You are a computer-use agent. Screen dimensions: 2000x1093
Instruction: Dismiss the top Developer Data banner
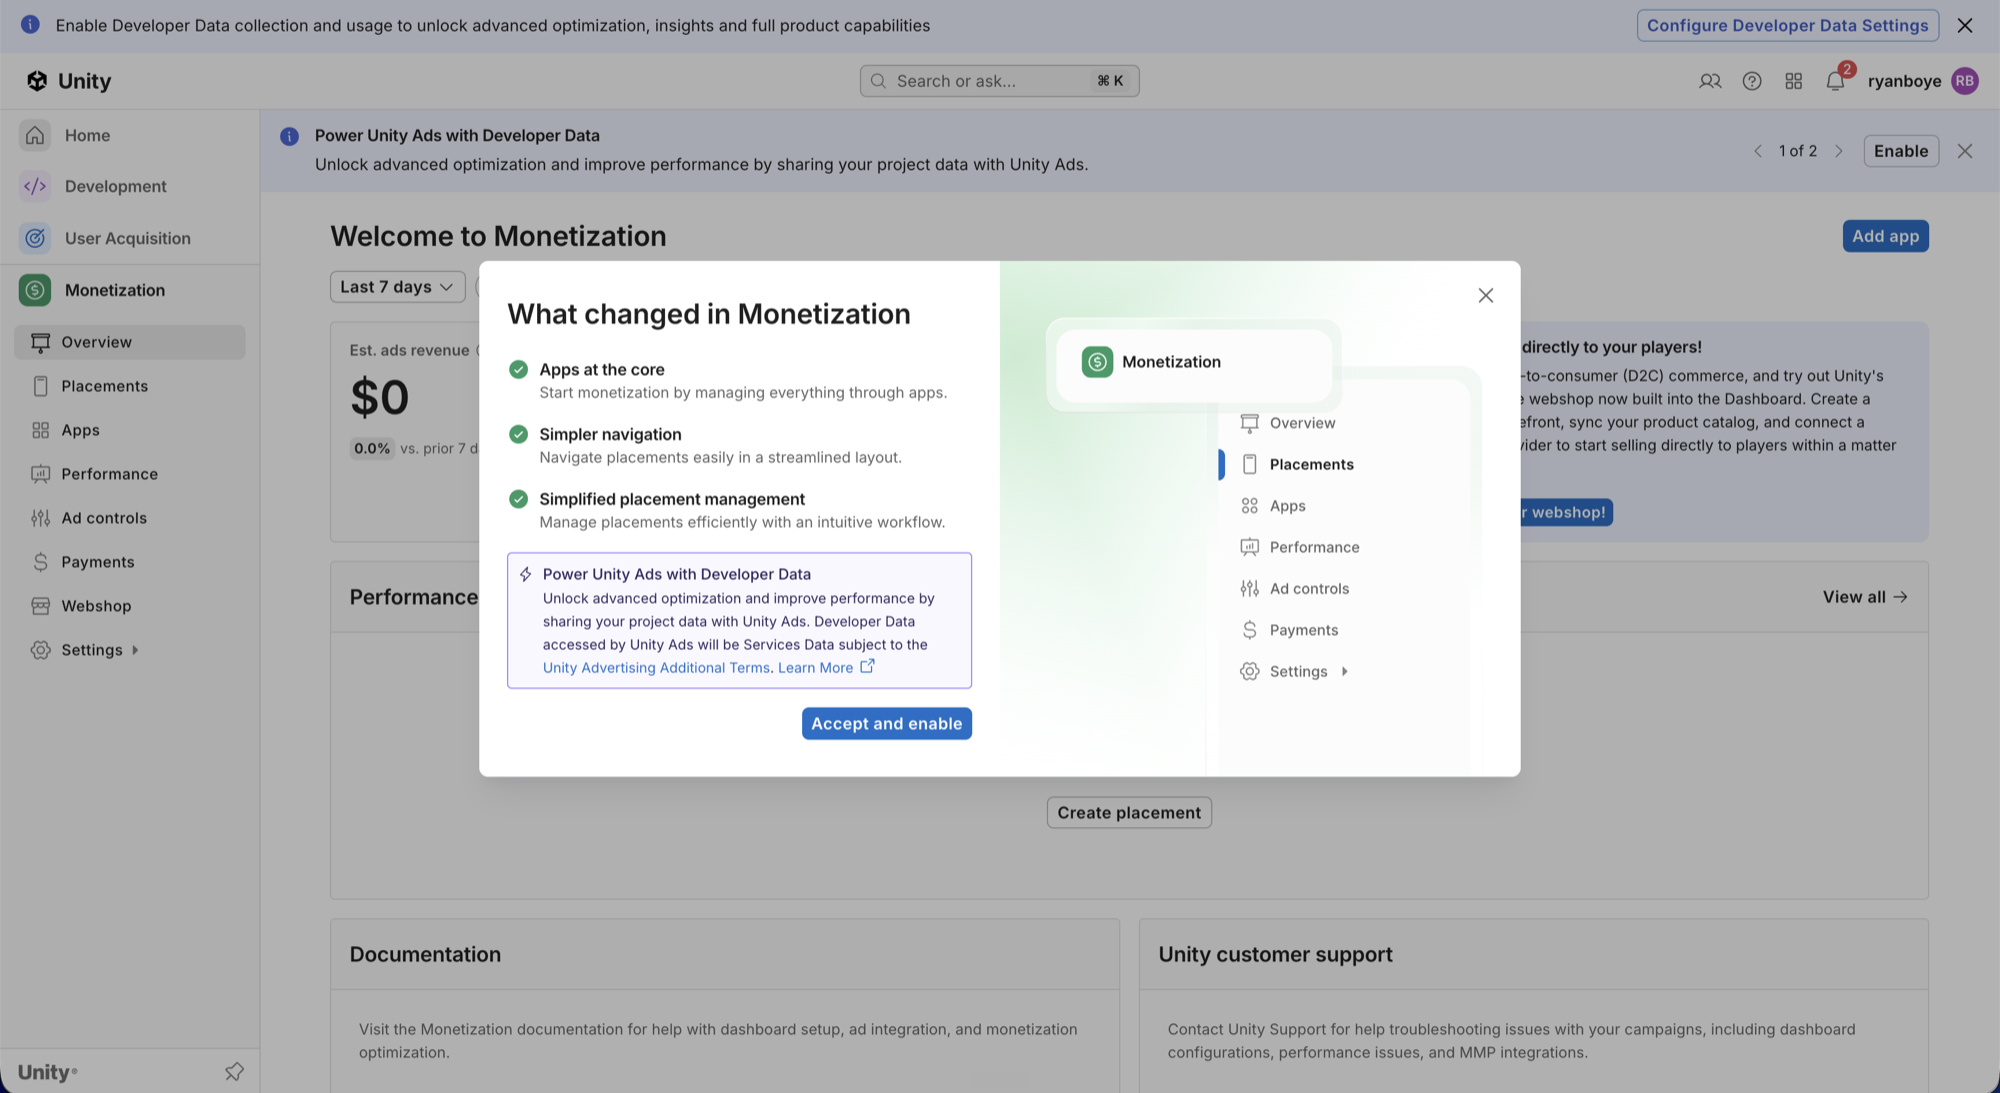pyautogui.click(x=1965, y=25)
